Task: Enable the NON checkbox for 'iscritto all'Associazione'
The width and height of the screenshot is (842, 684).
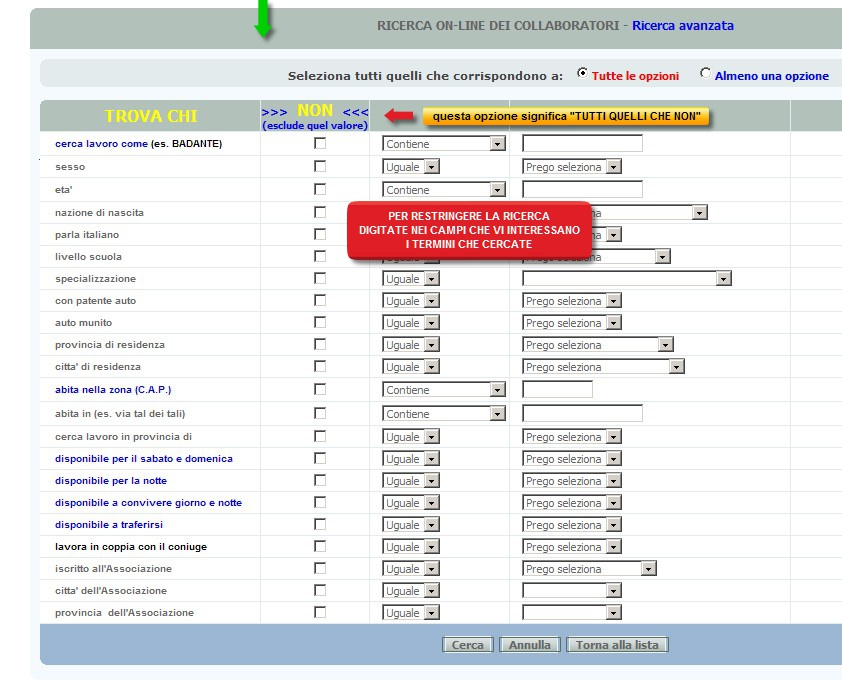Action: tap(320, 569)
